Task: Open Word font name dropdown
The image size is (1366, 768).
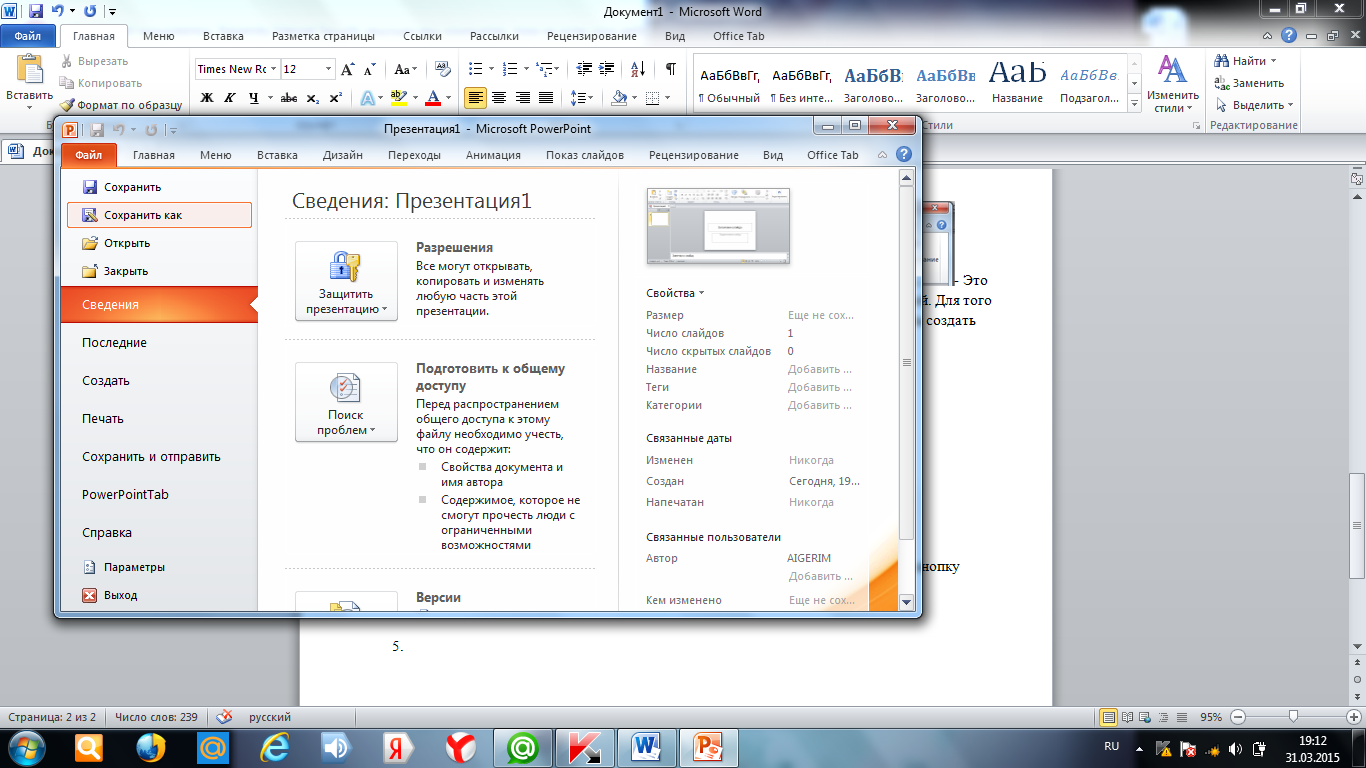Action: click(274, 69)
